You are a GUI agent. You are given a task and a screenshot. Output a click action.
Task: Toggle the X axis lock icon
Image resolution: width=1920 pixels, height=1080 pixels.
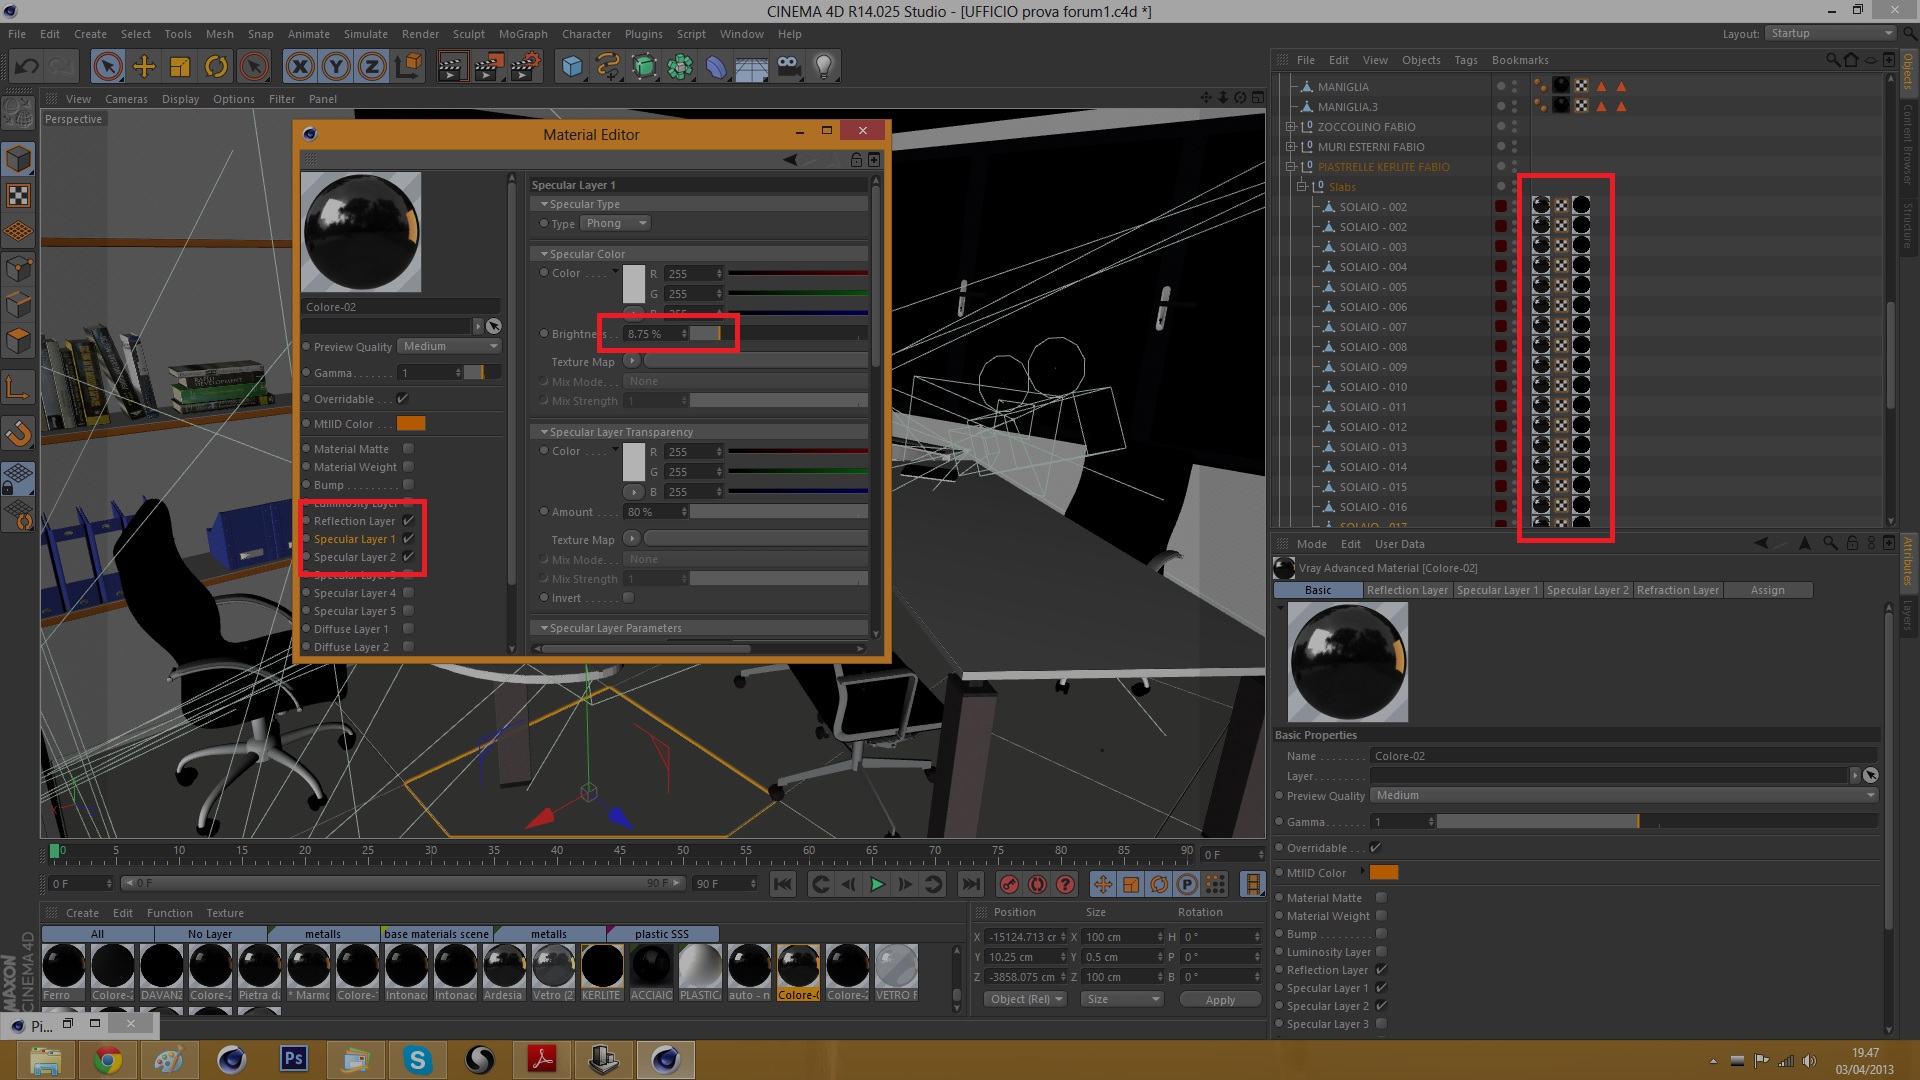point(299,67)
